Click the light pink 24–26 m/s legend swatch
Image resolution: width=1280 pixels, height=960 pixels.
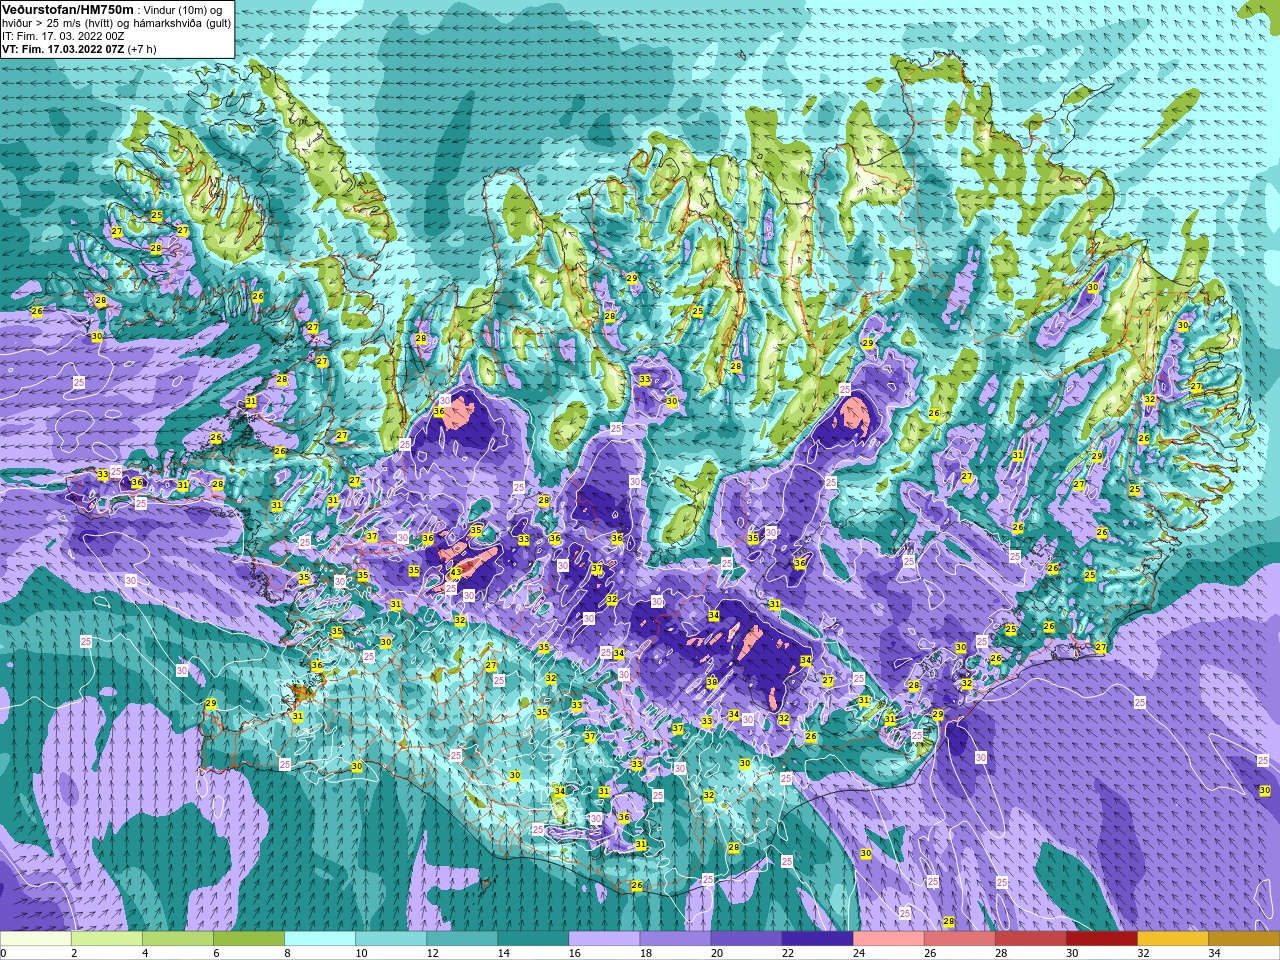pos(888,939)
